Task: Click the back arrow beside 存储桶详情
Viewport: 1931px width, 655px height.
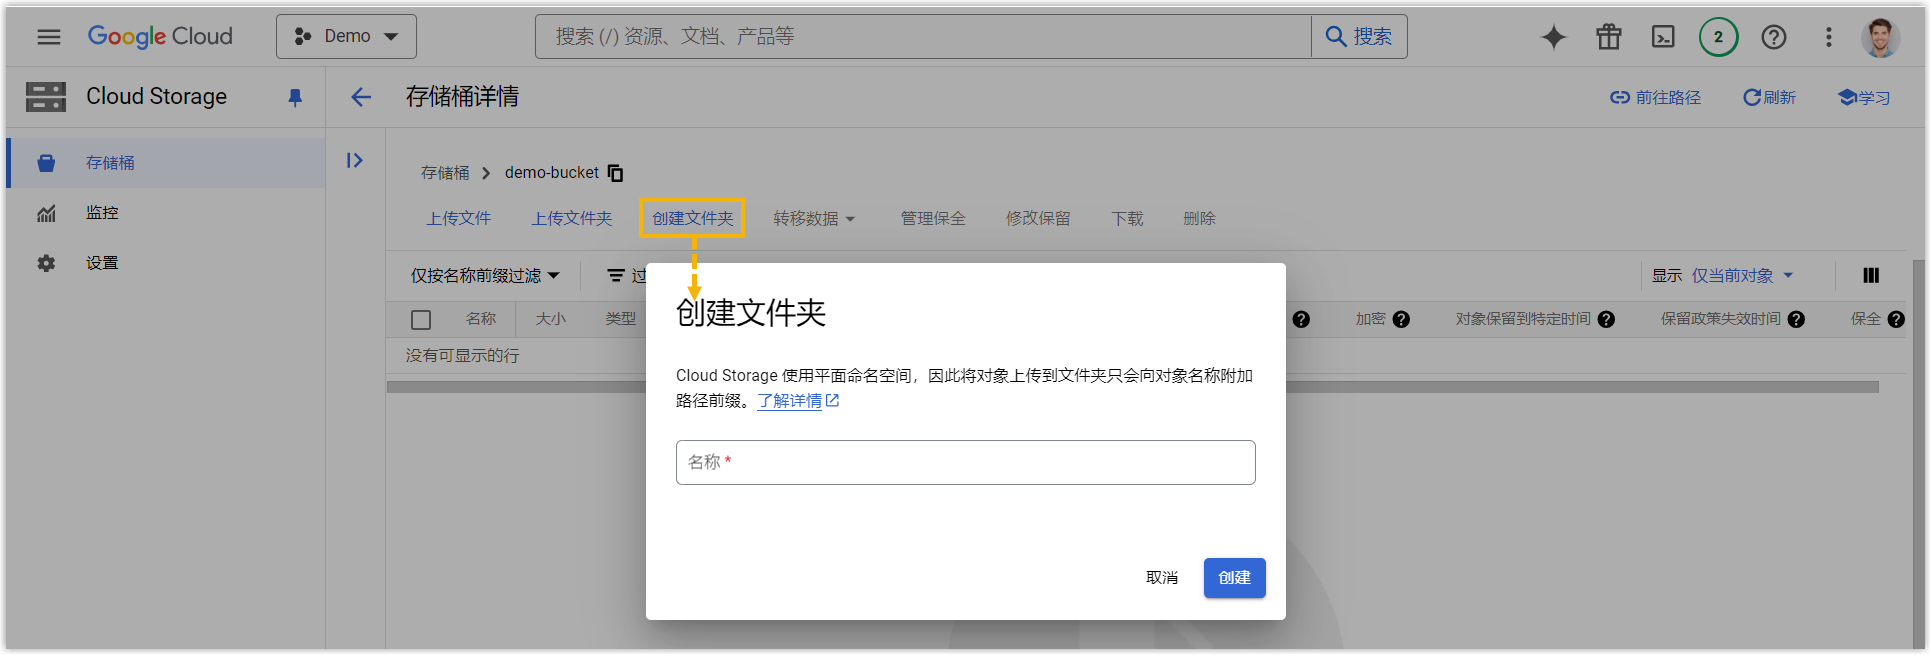Action: pyautogui.click(x=361, y=97)
